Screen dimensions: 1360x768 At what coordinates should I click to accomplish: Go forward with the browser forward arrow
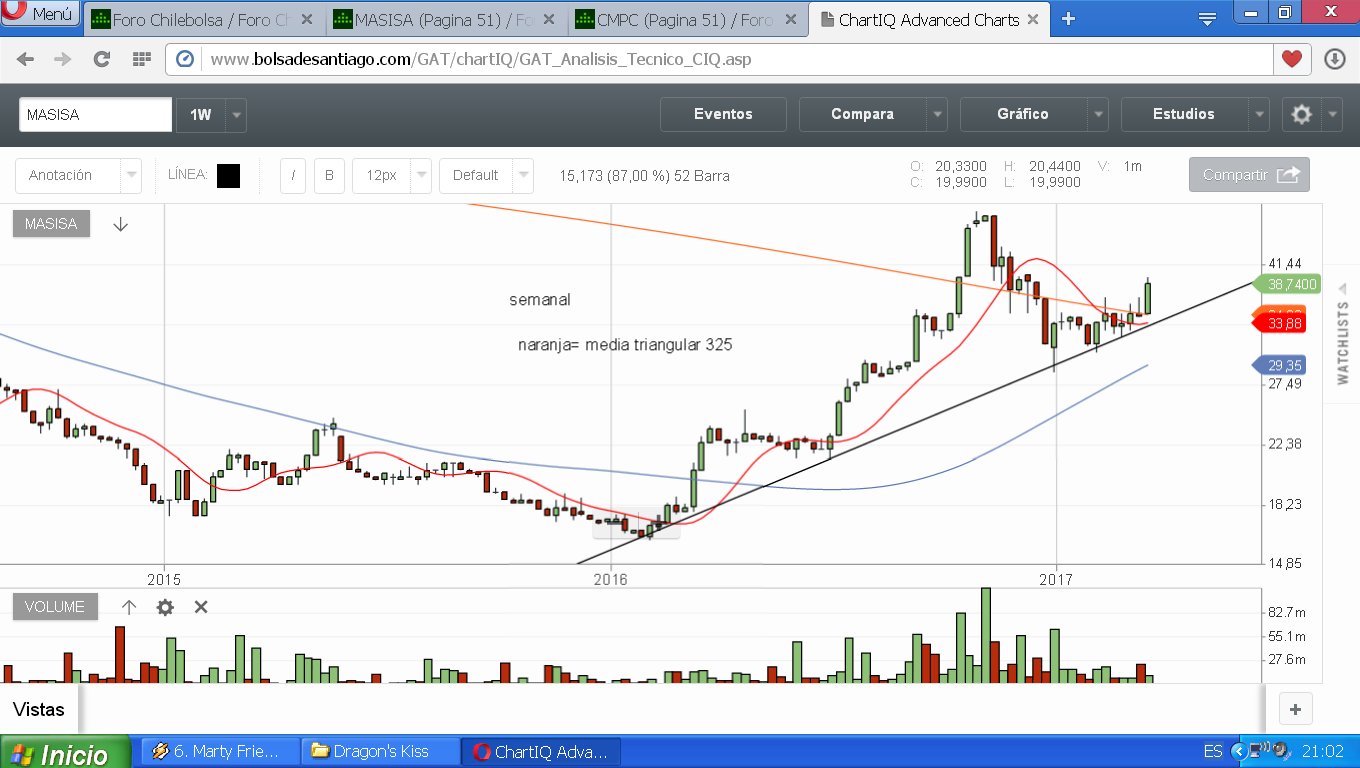coord(63,59)
